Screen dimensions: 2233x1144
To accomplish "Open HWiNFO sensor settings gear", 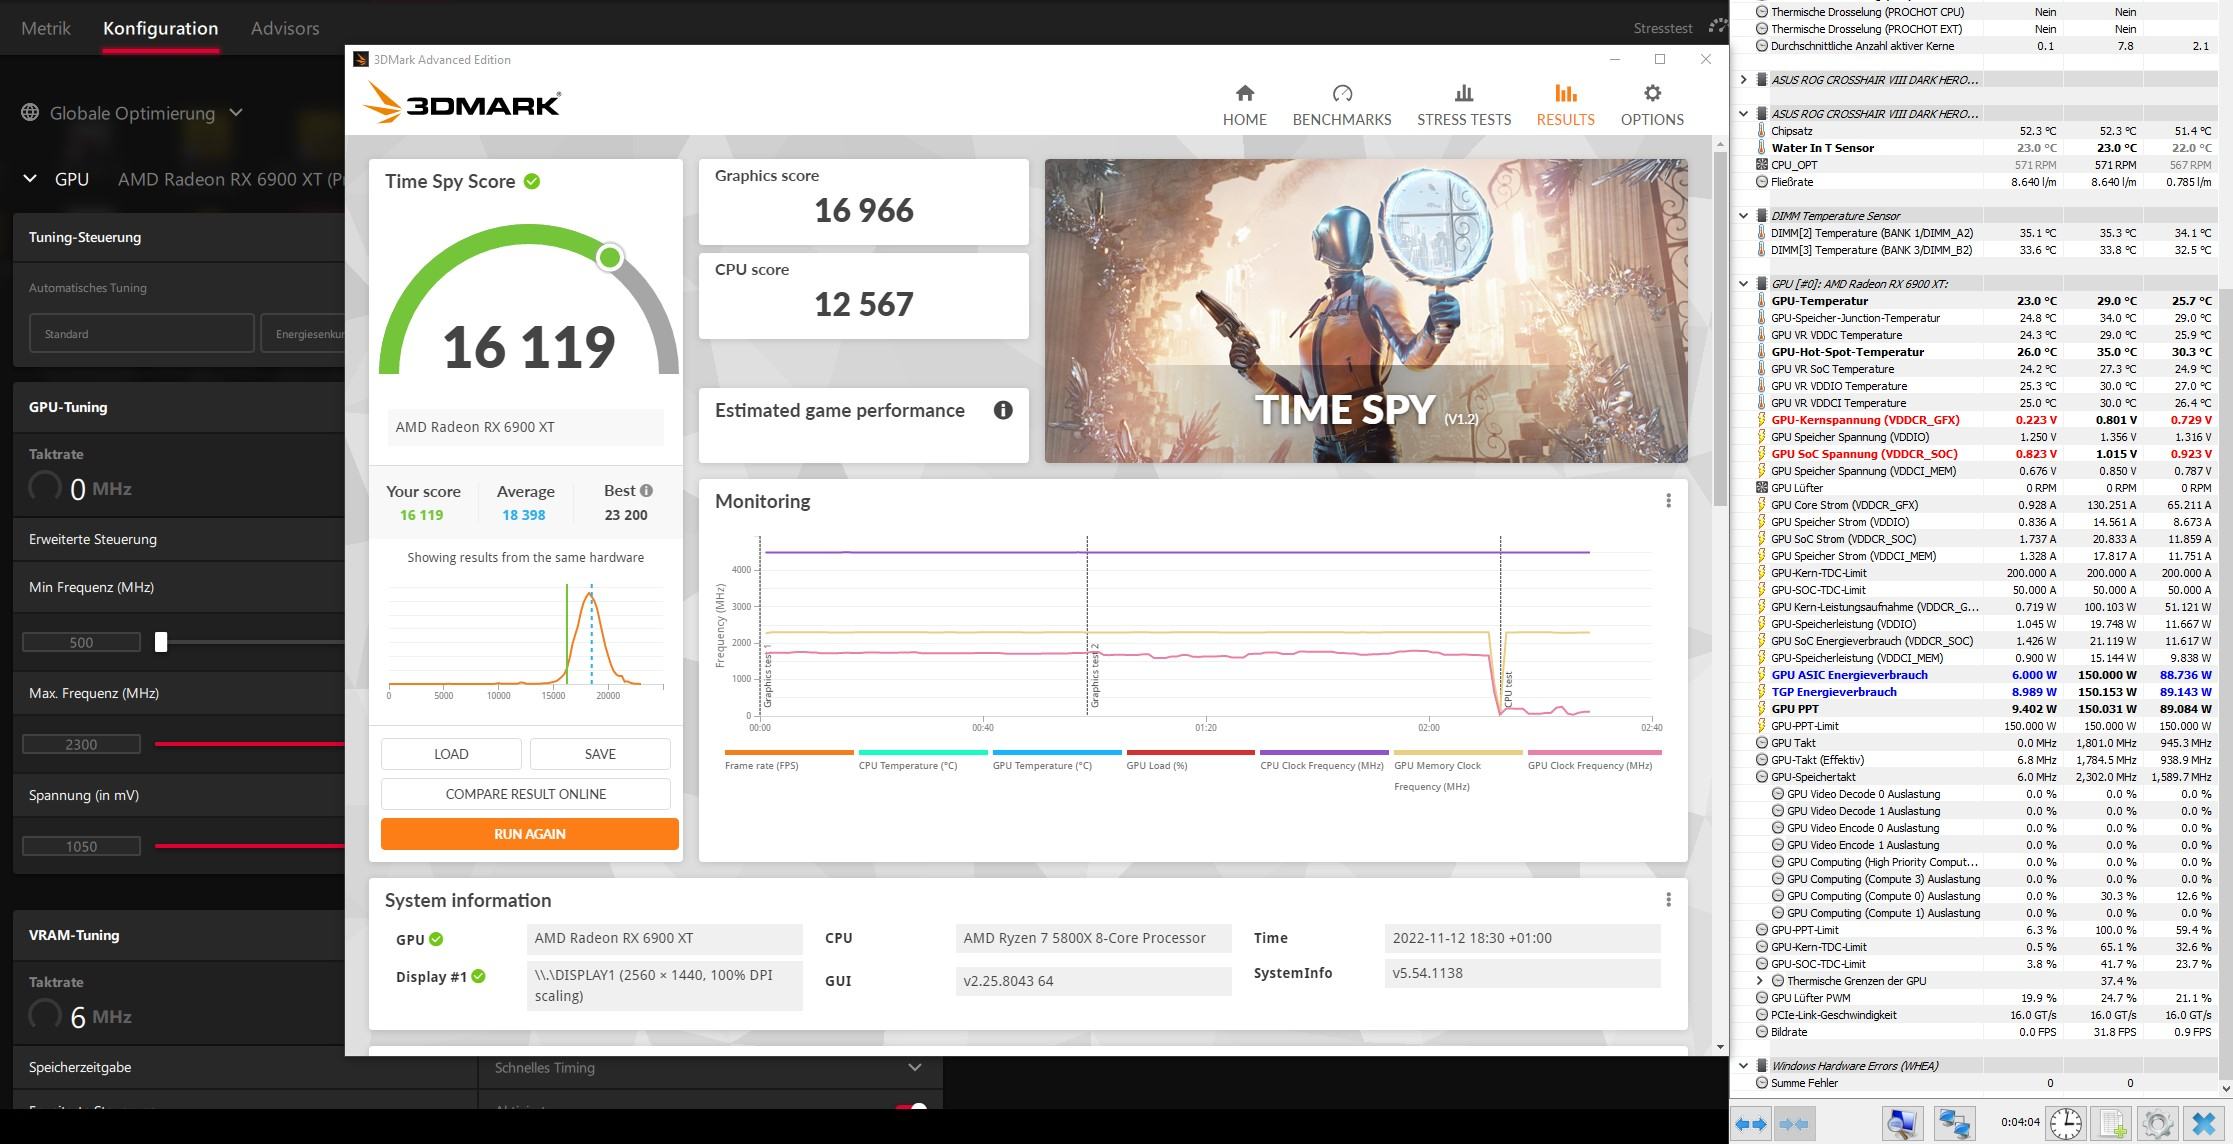I will point(2157,1124).
